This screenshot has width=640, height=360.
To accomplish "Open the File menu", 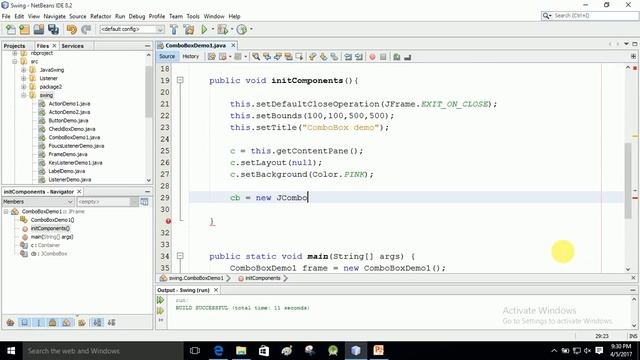I will point(6,16).
